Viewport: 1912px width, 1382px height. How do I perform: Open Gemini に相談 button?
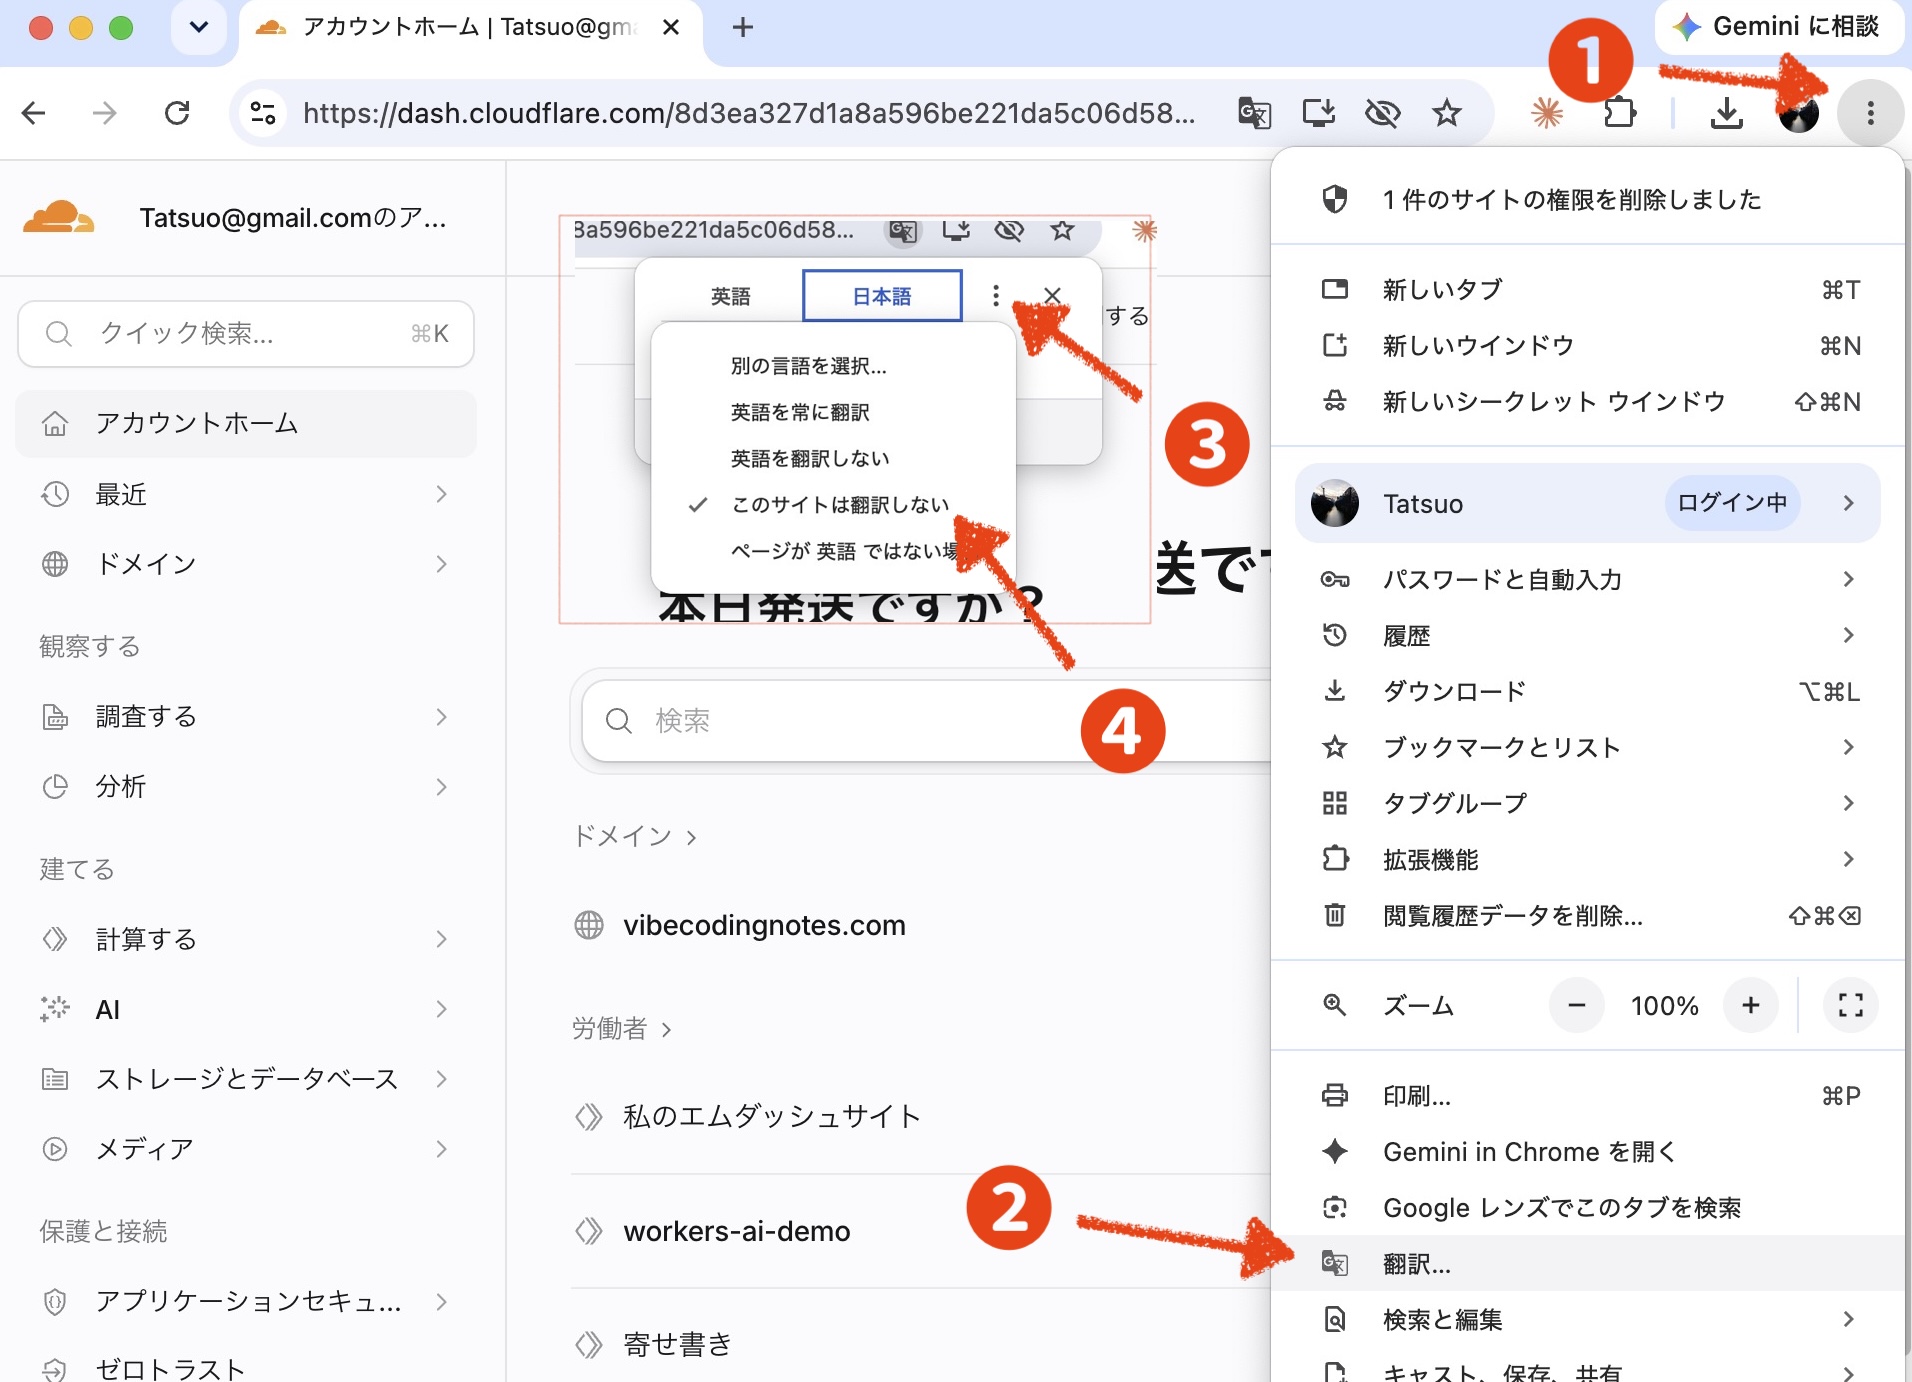(1781, 27)
